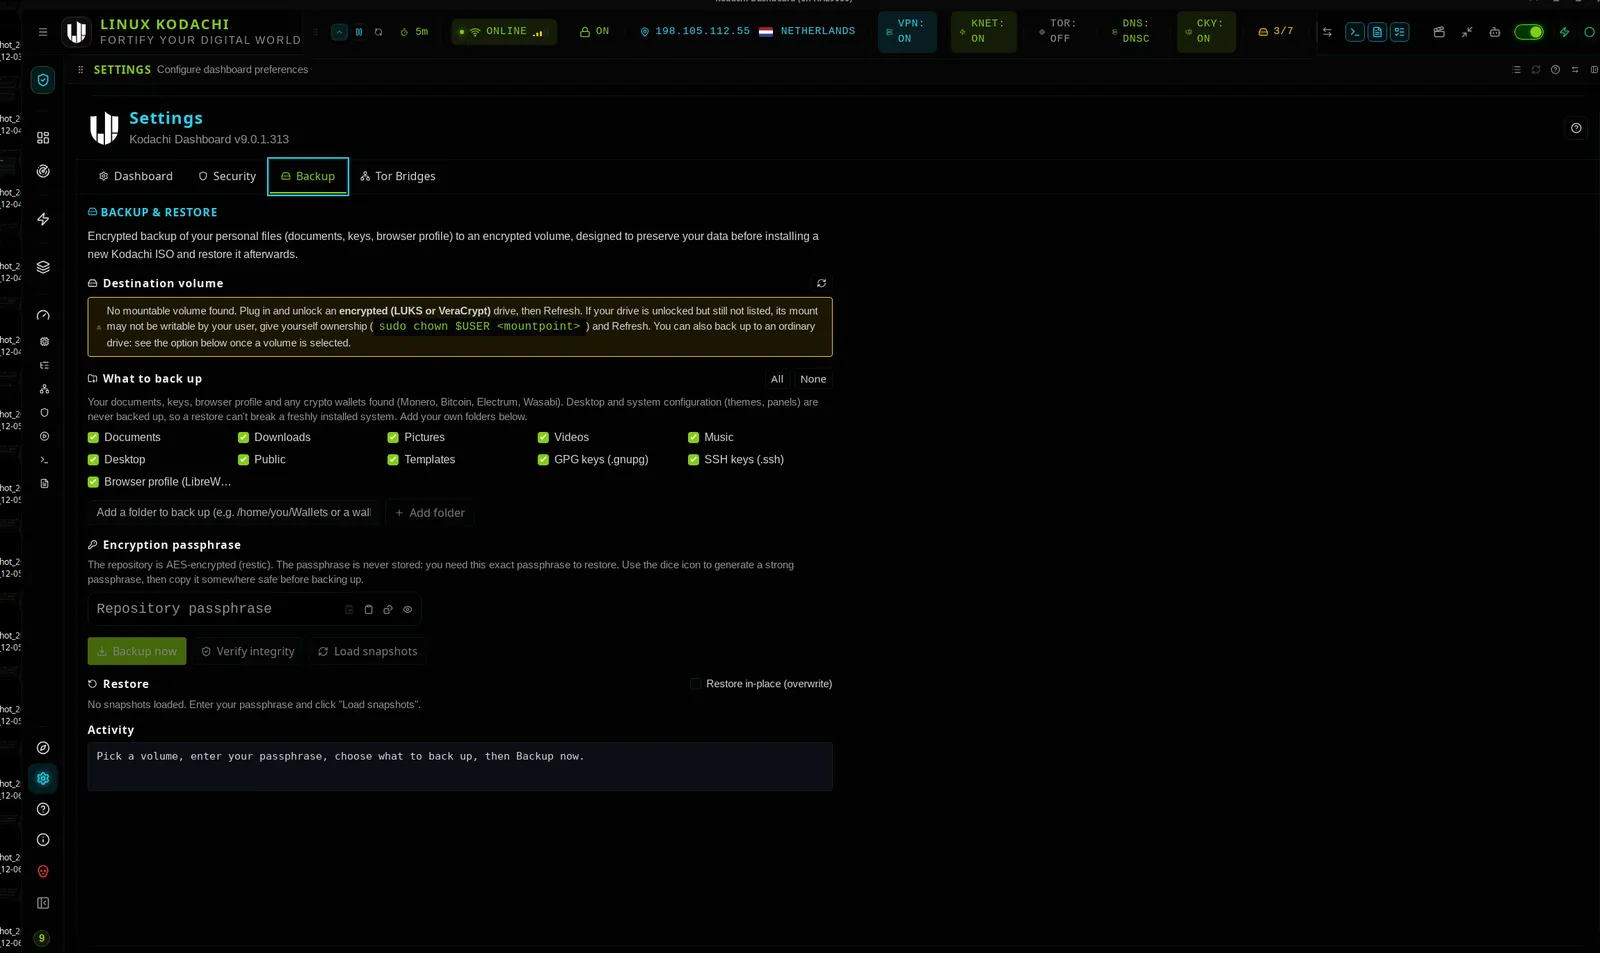This screenshot has height=953, width=1600.
Task: Click the pause icon in the top bar
Action: point(359,32)
